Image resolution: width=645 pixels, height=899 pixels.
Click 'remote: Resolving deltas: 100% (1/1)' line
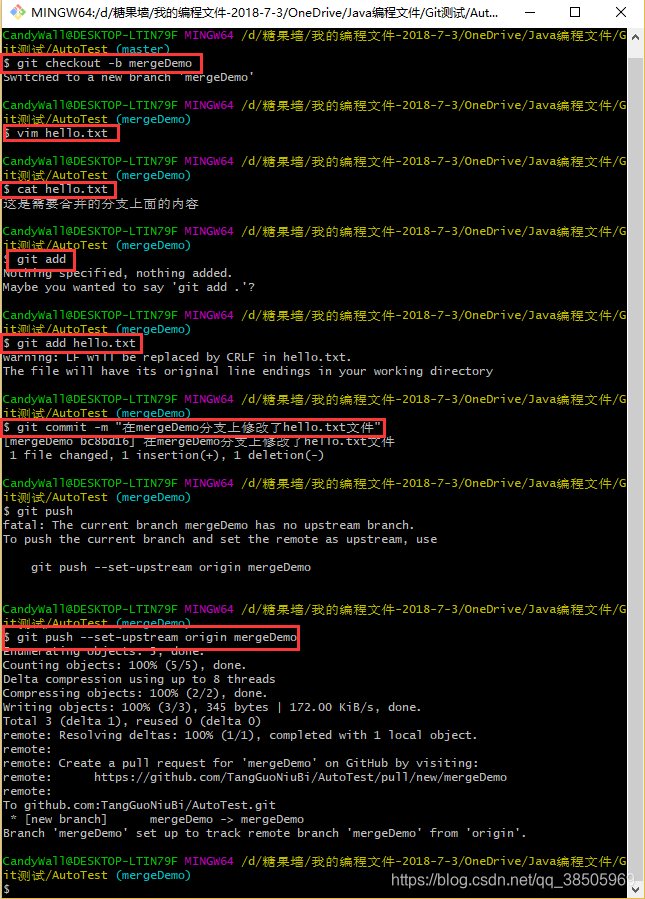[240, 735]
